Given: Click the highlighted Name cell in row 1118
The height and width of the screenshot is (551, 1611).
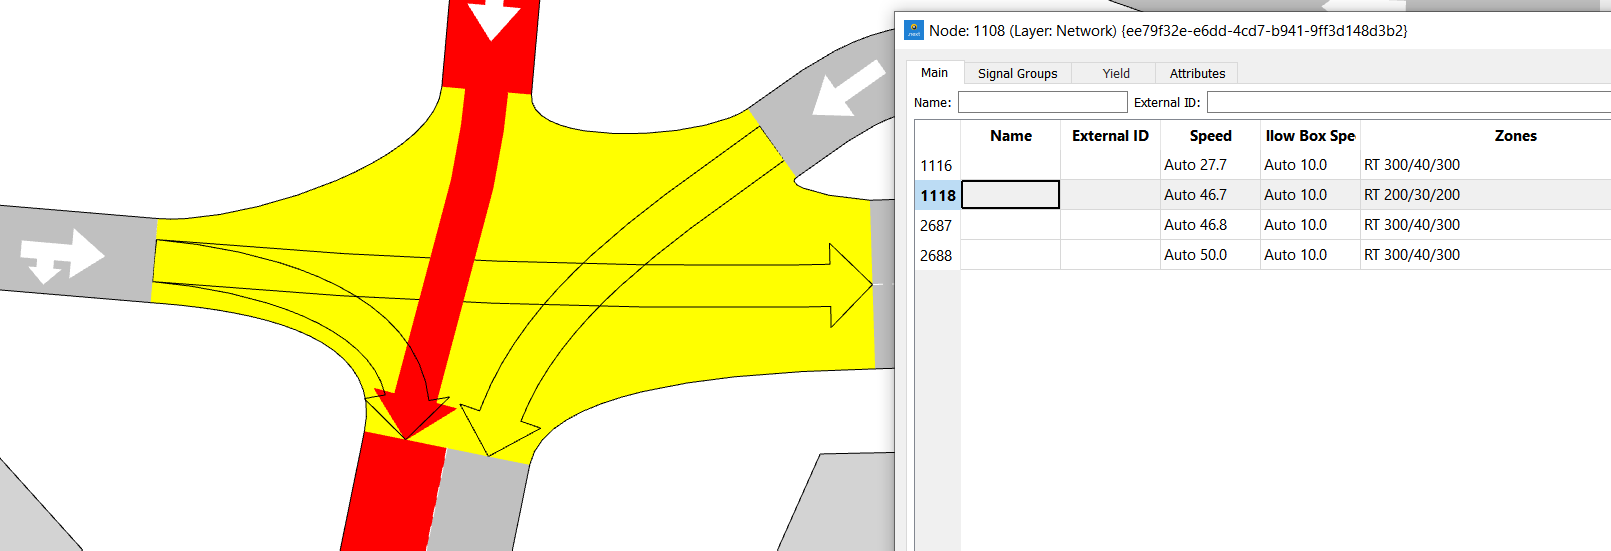Looking at the screenshot, I should click(x=1010, y=195).
